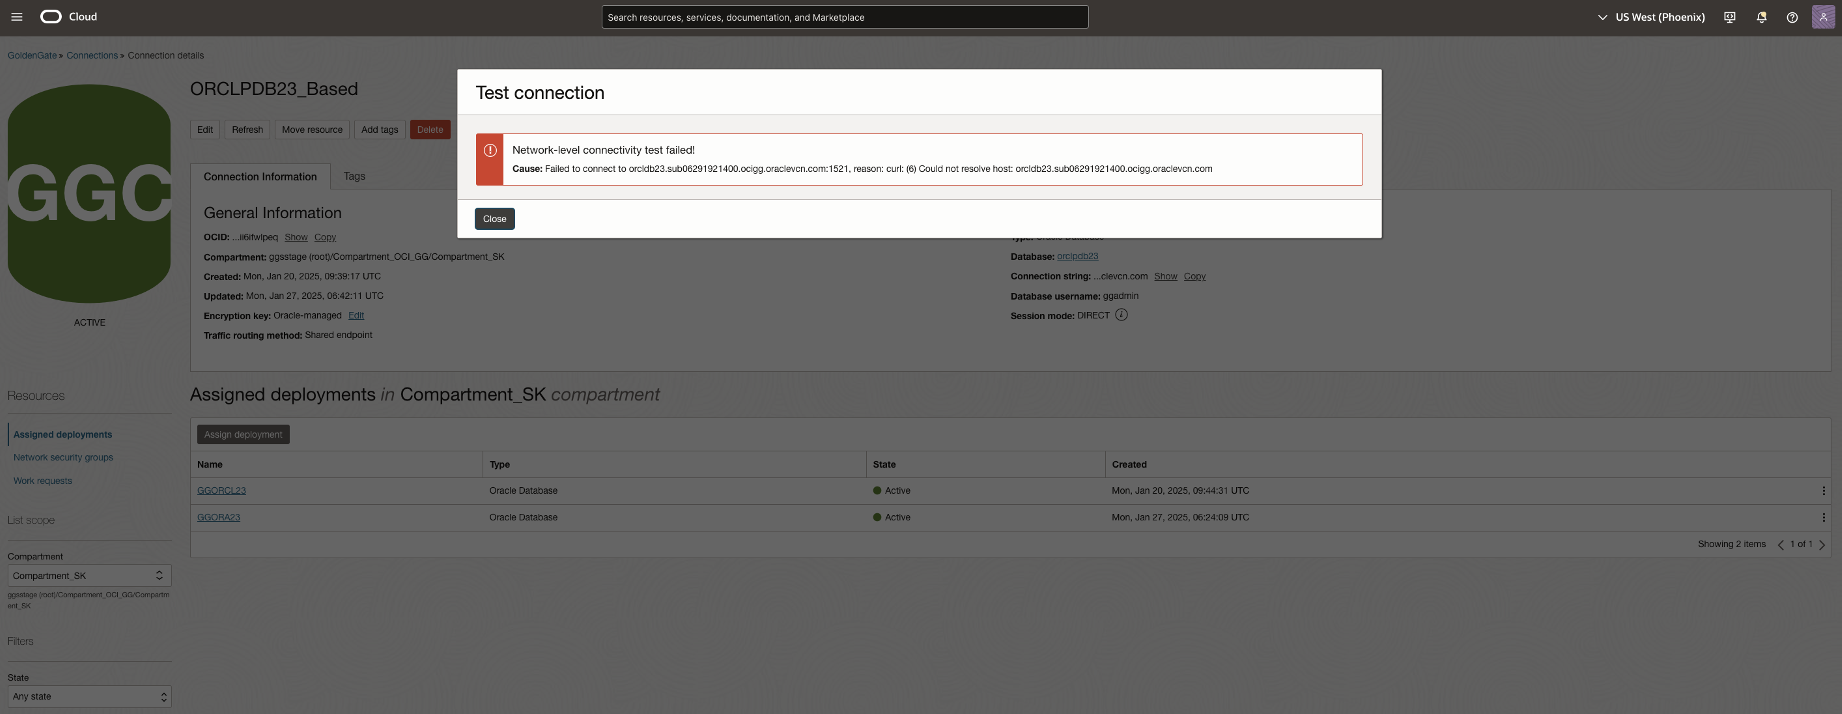Open the Cloud Shell developer tools icon
Viewport: 1842px width, 714px height.
pos(1730,17)
